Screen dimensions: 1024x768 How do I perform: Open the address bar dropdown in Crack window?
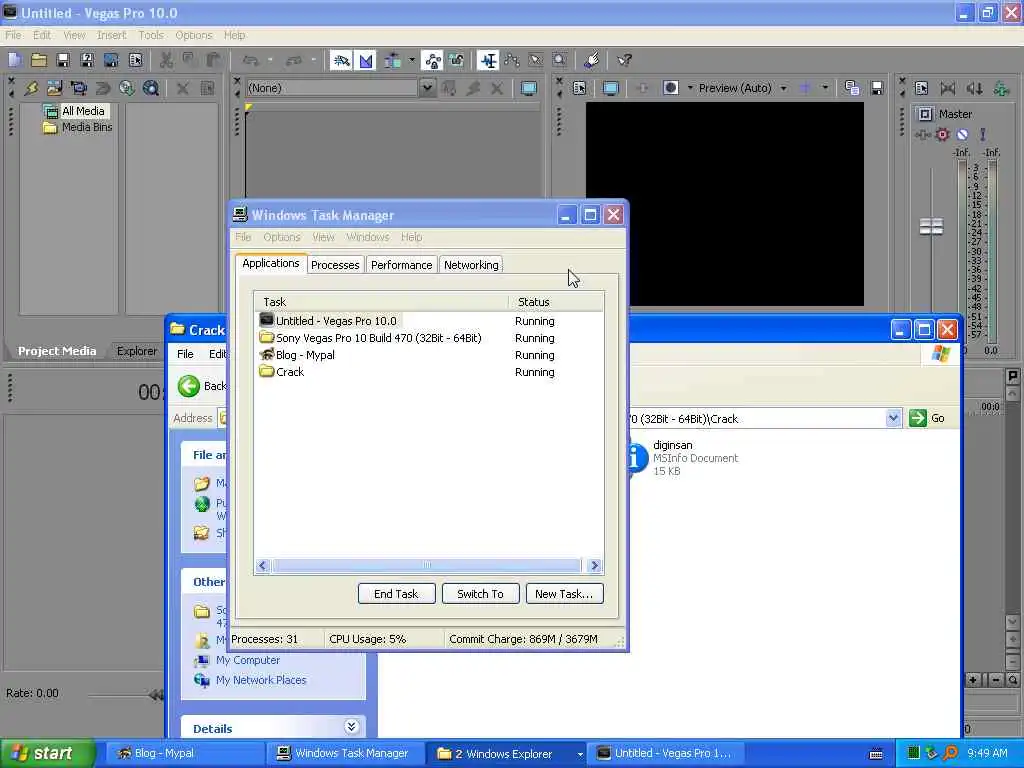[893, 418]
